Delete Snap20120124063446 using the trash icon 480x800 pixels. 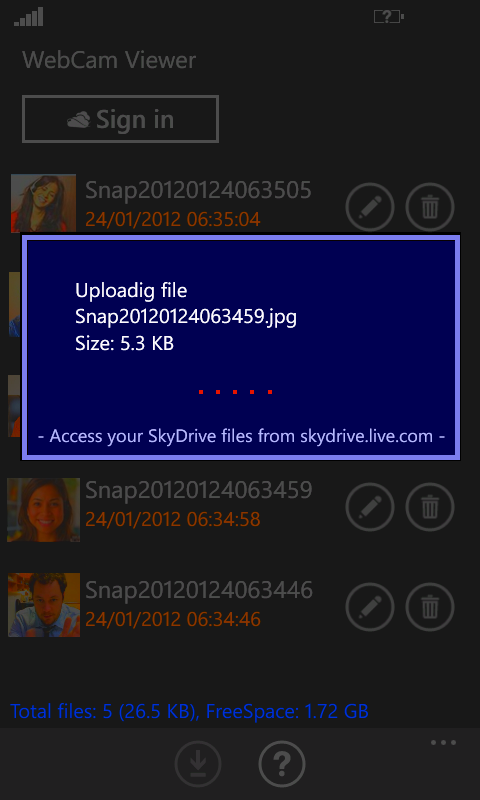tap(430, 607)
